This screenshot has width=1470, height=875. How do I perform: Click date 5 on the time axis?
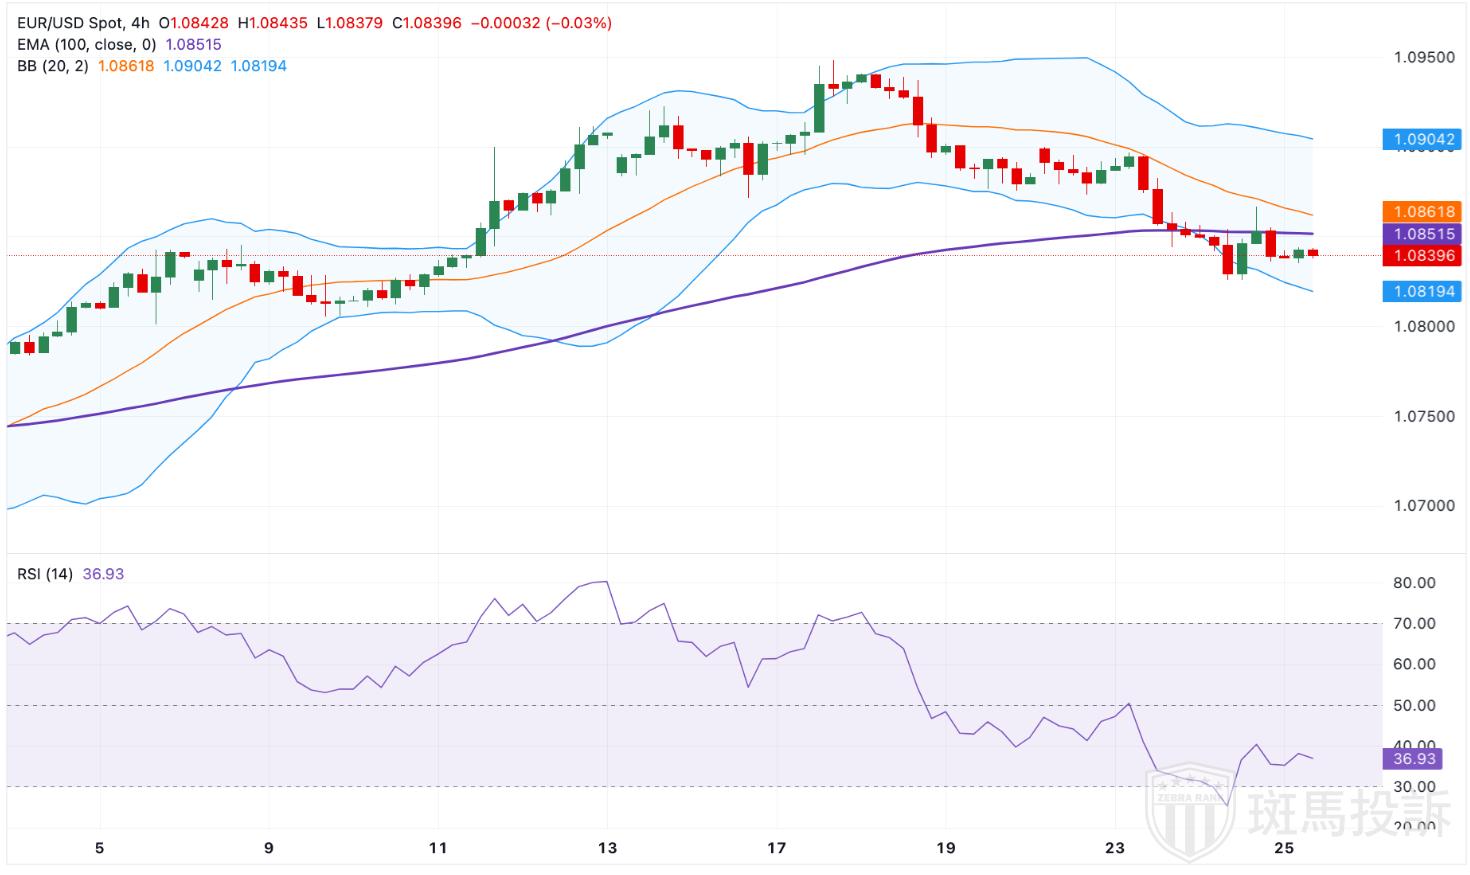point(99,848)
